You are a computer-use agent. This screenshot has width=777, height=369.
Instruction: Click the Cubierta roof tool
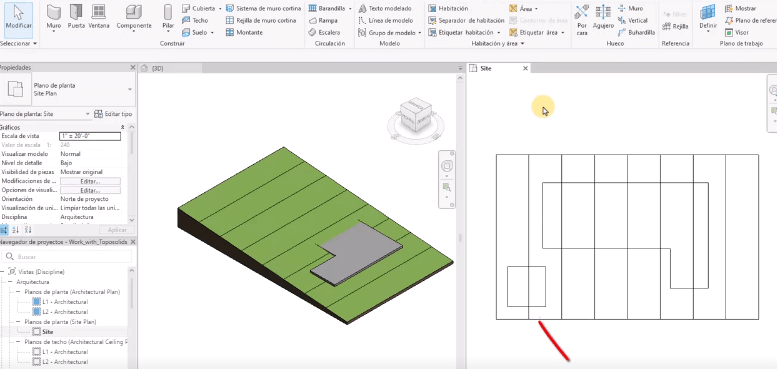[x=198, y=8]
